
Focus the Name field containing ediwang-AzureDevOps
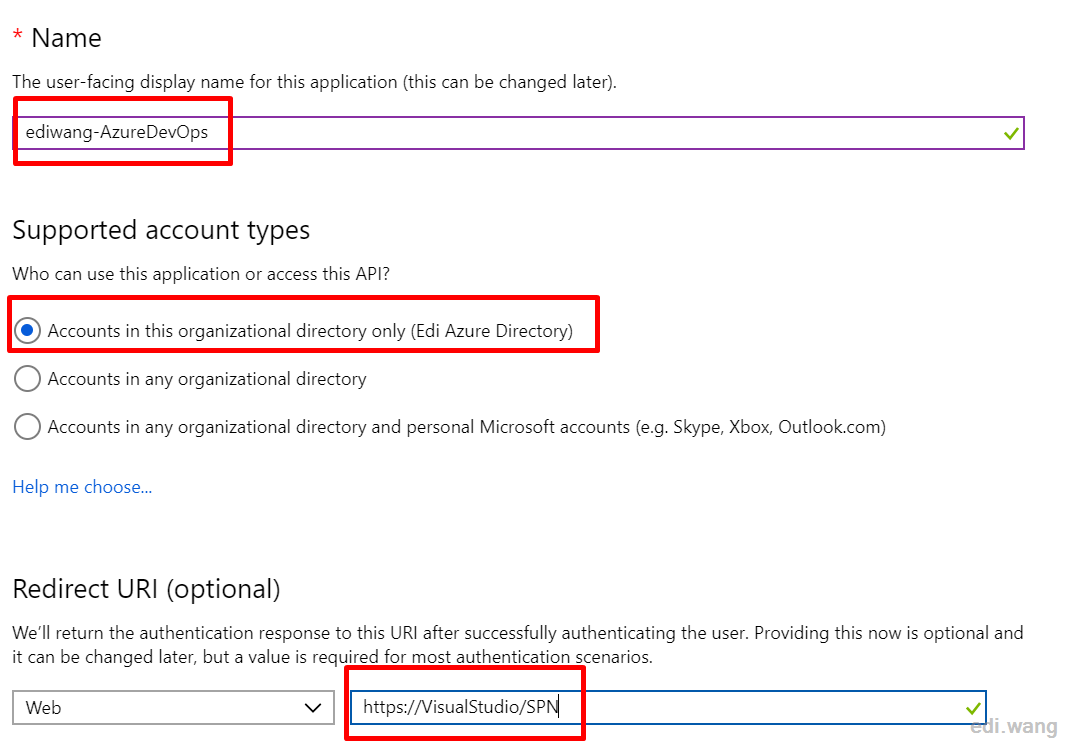click(x=519, y=133)
